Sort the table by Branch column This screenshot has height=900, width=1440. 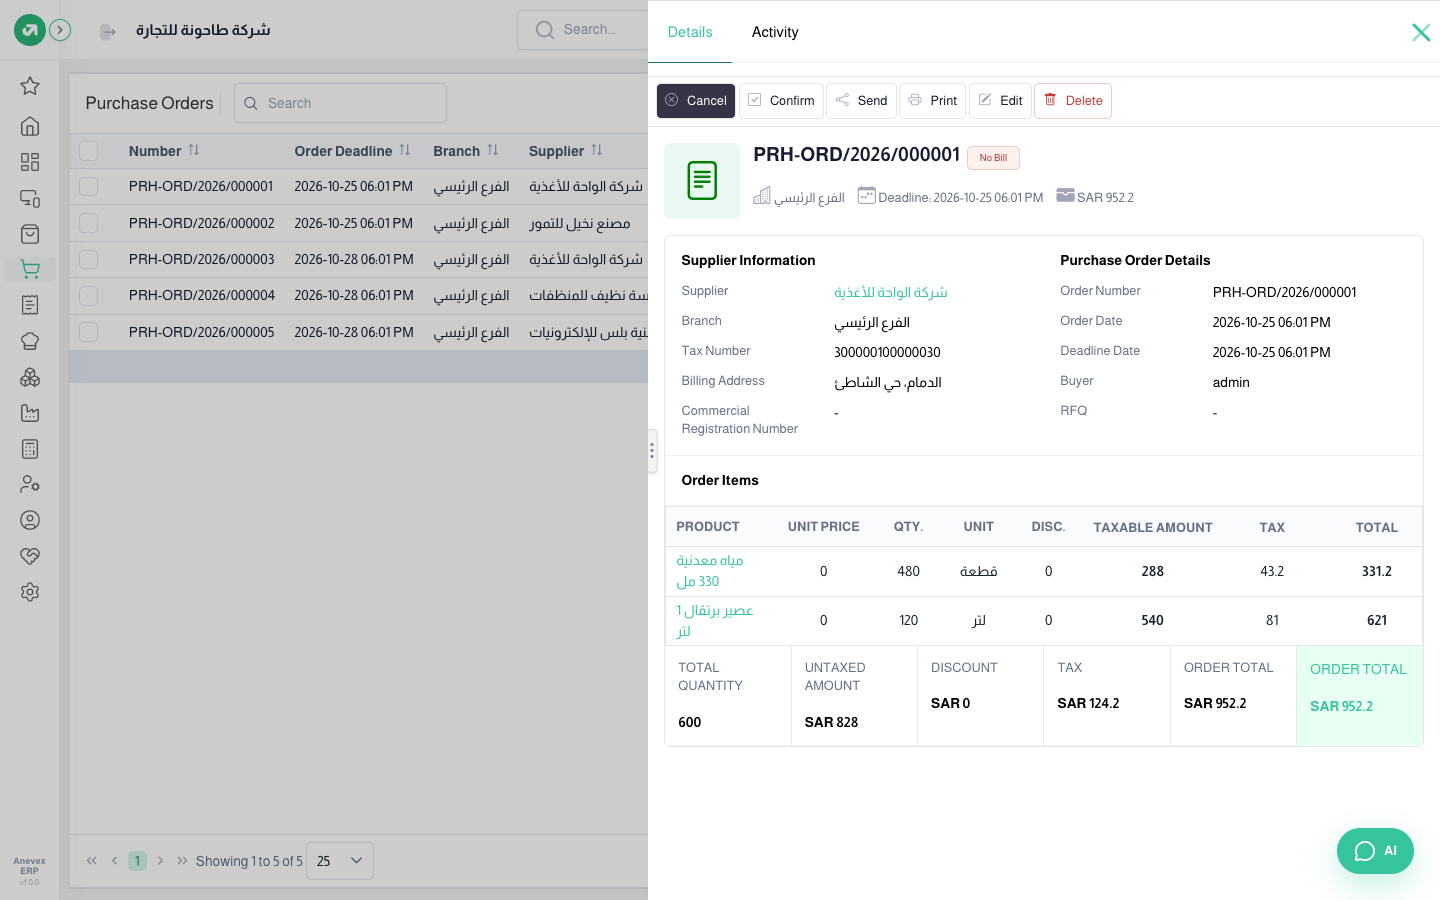[x=493, y=151]
